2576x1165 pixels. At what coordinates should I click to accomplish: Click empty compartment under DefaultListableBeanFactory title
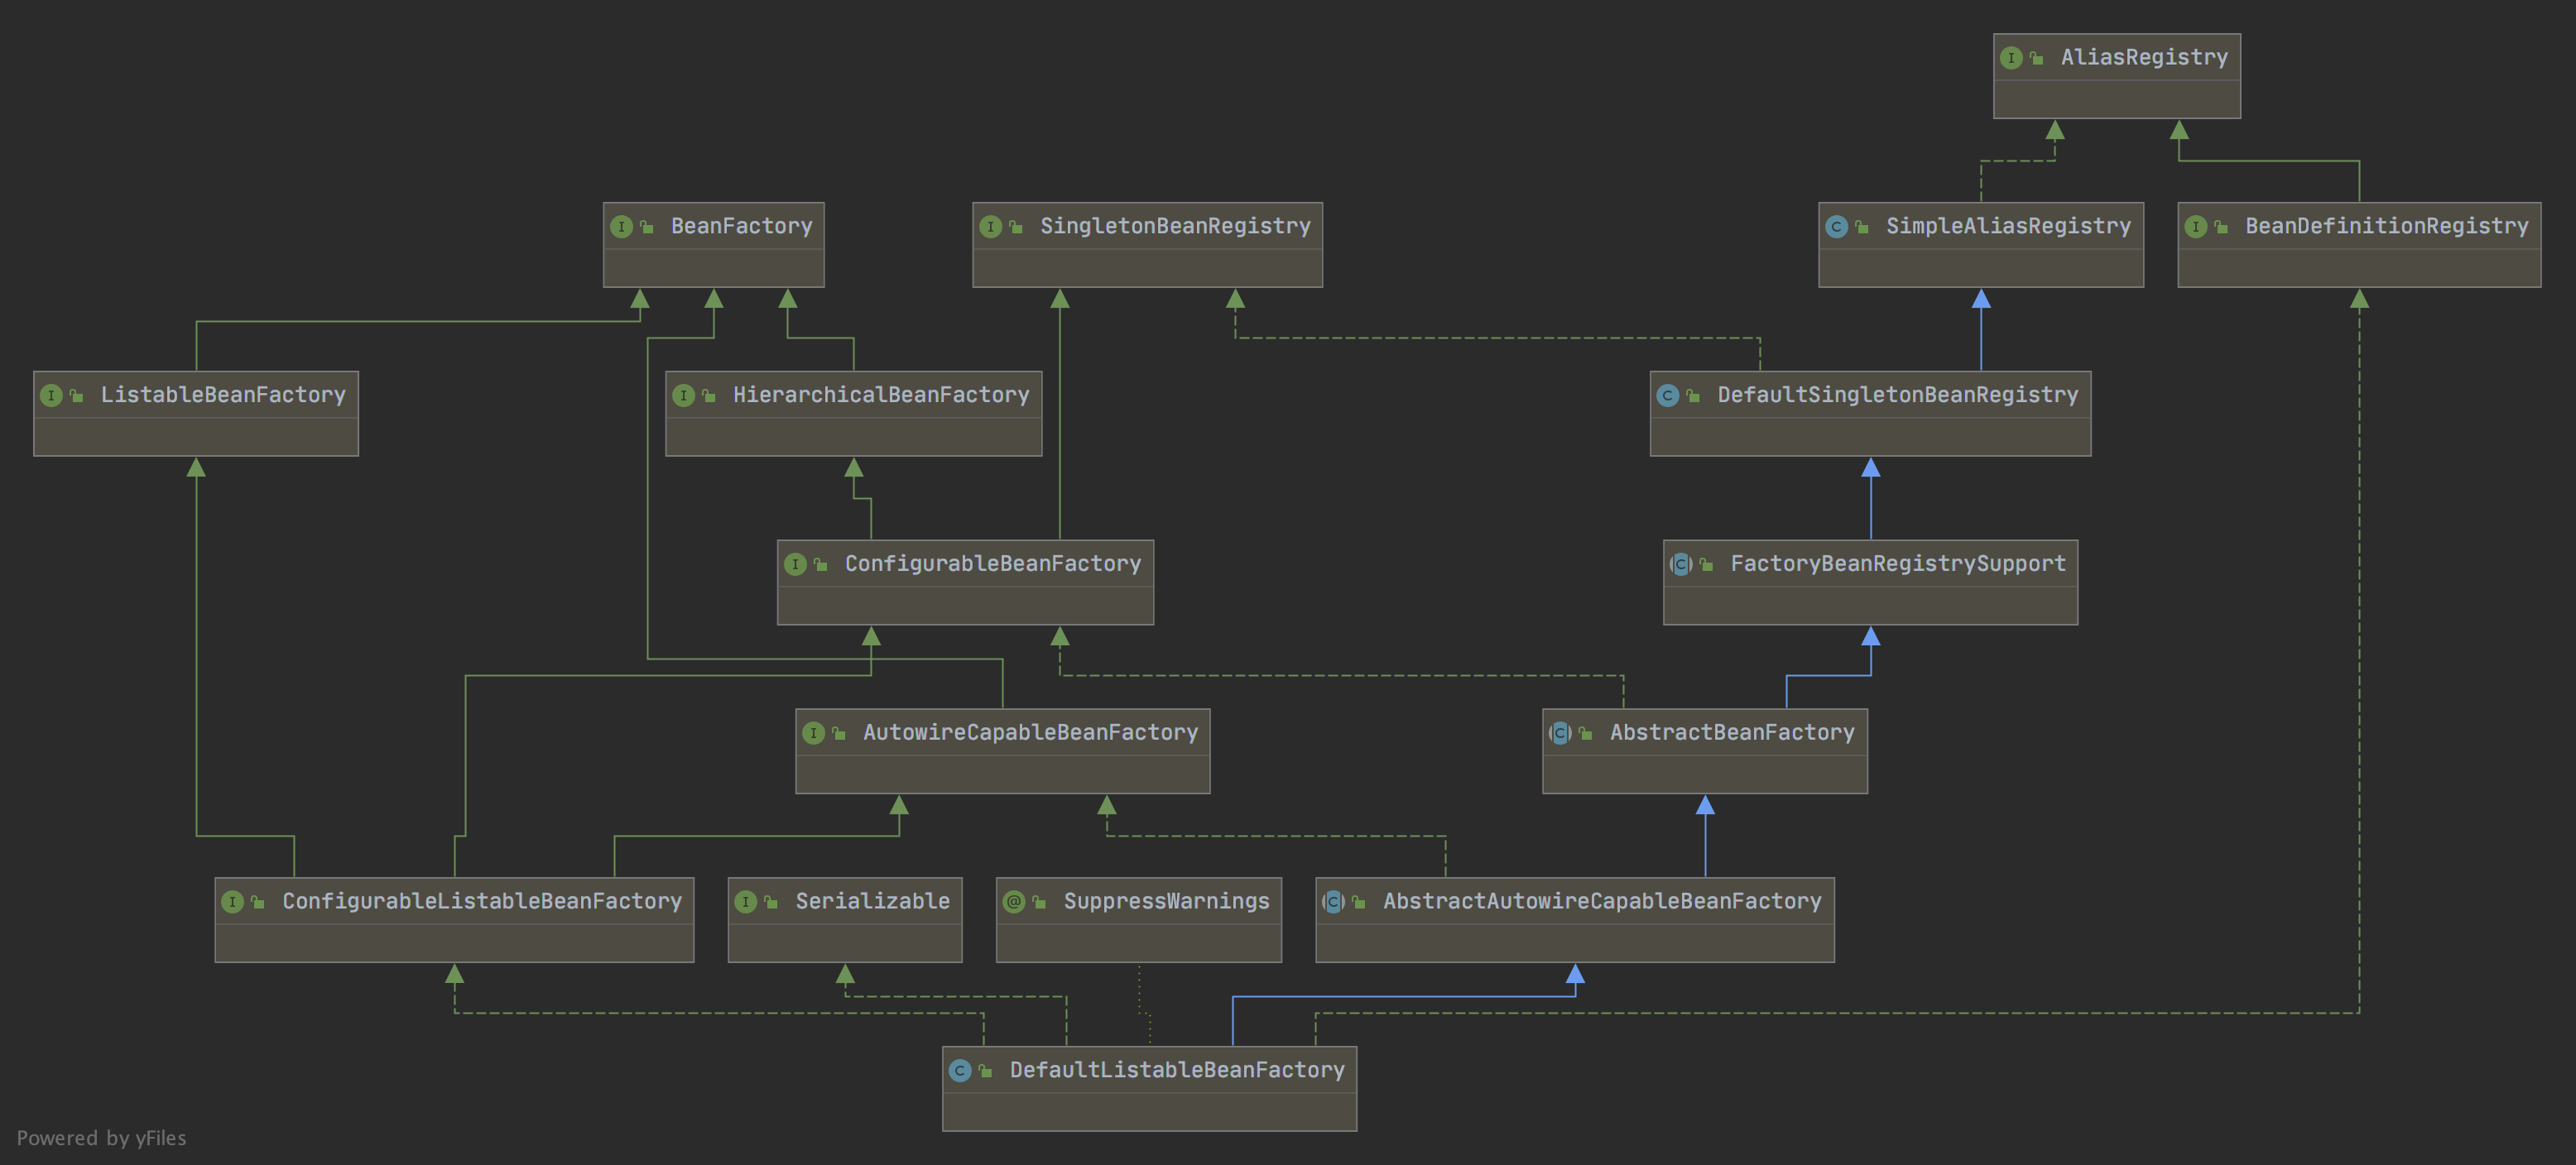point(1149,1111)
